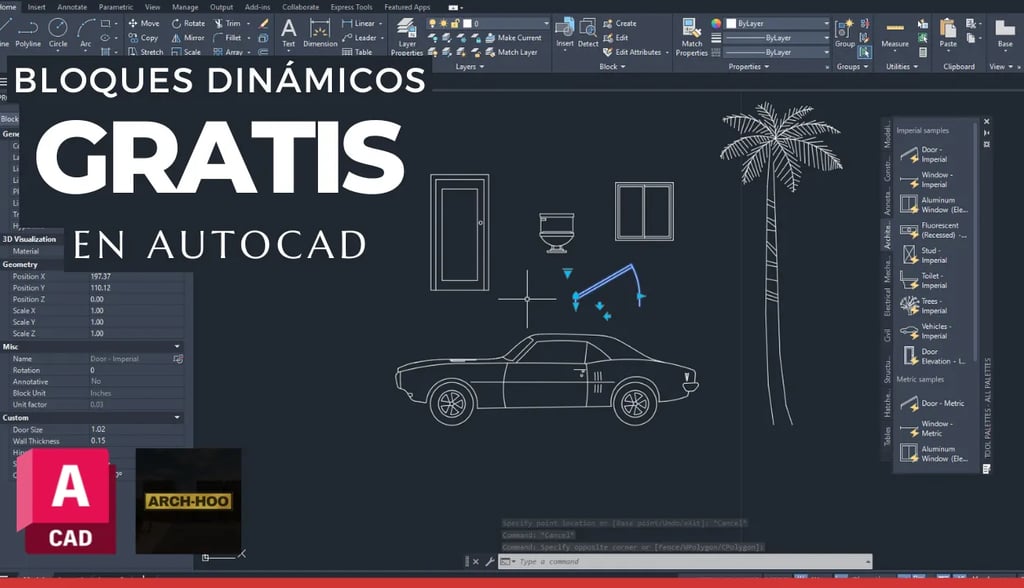Toggle layer lock padlock icon

pos(455,24)
